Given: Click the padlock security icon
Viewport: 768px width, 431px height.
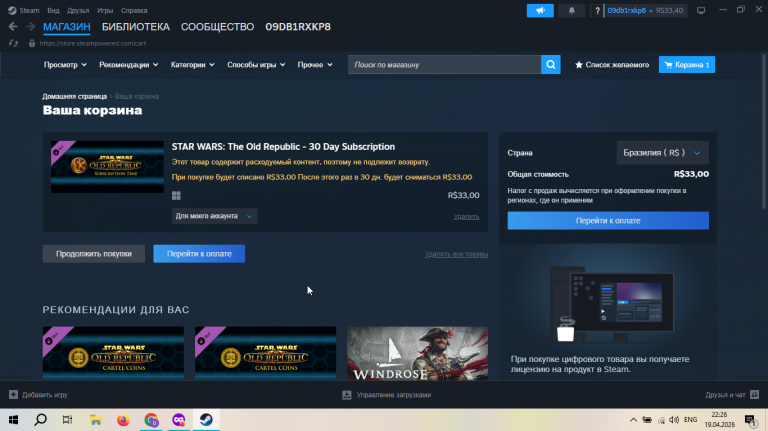Looking at the screenshot, I should tap(32, 43).
